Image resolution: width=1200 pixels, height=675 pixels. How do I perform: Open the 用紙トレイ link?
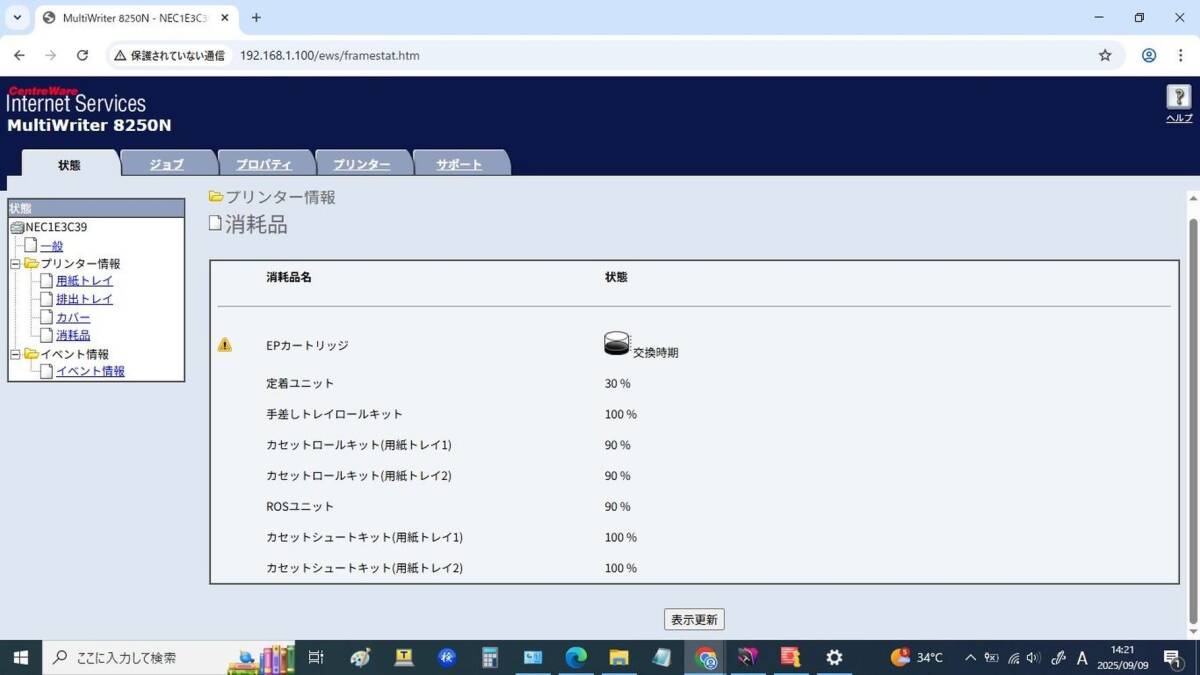[x=85, y=281]
